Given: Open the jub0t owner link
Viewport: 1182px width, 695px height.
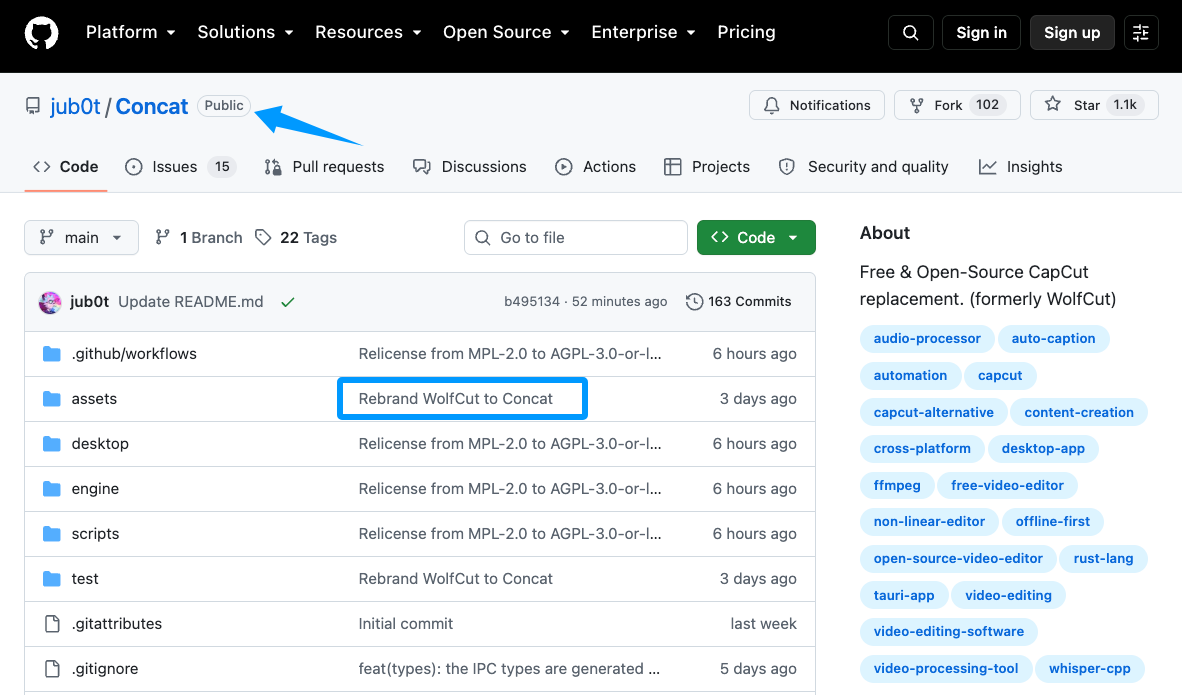Looking at the screenshot, I should point(75,106).
